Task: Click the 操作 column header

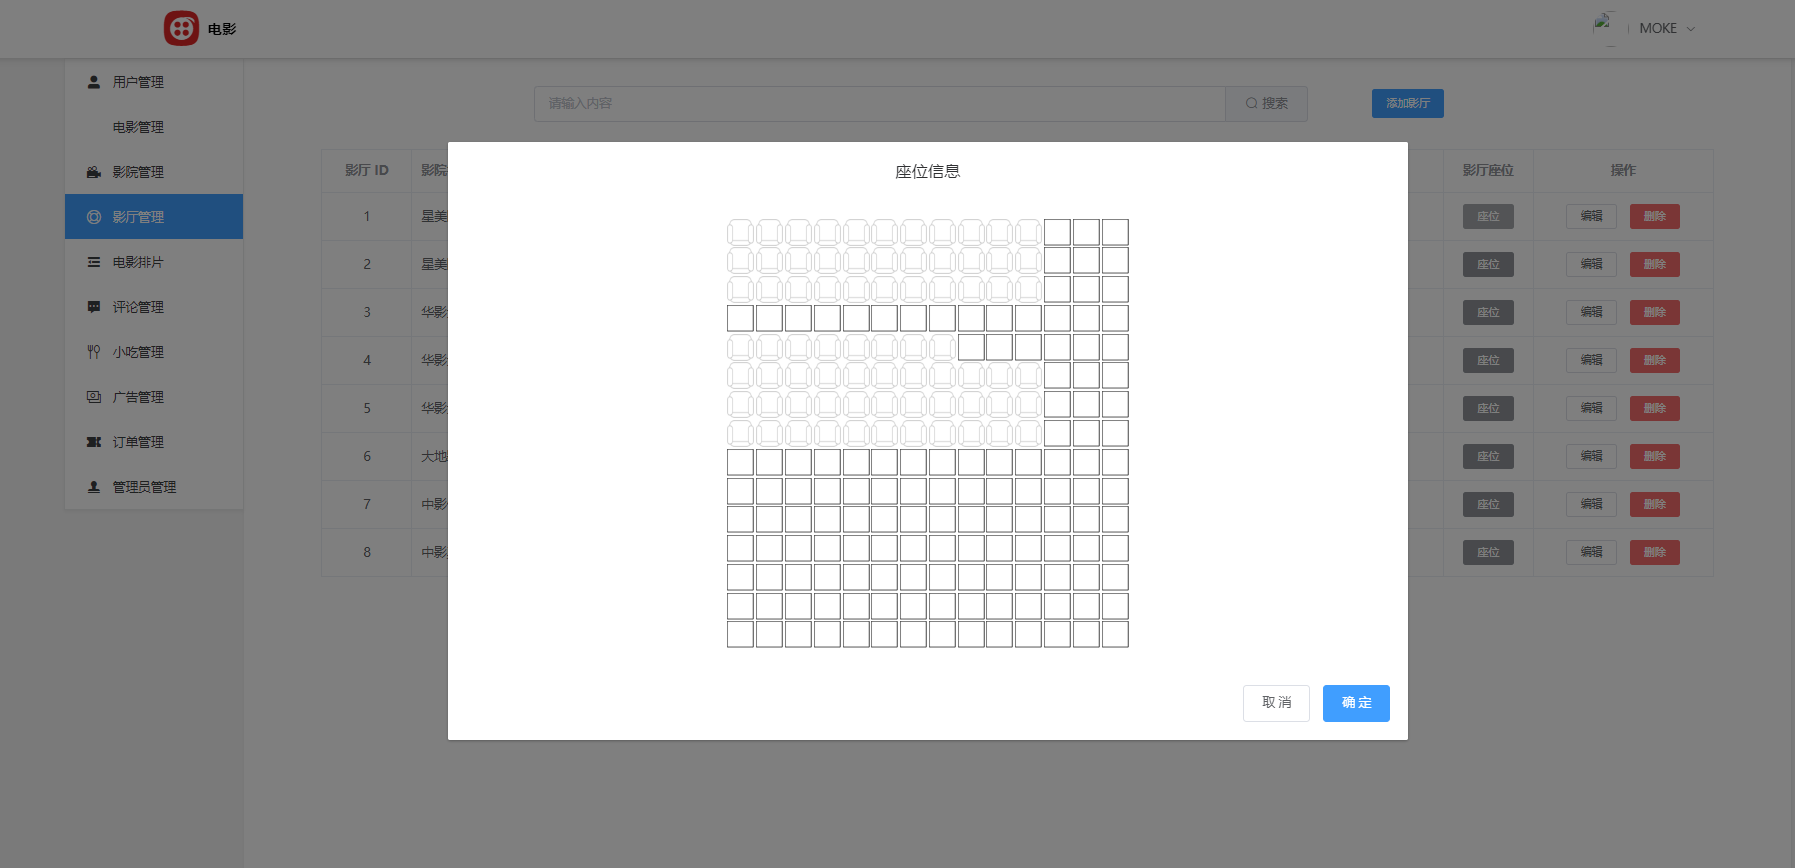Action: [x=1623, y=170]
